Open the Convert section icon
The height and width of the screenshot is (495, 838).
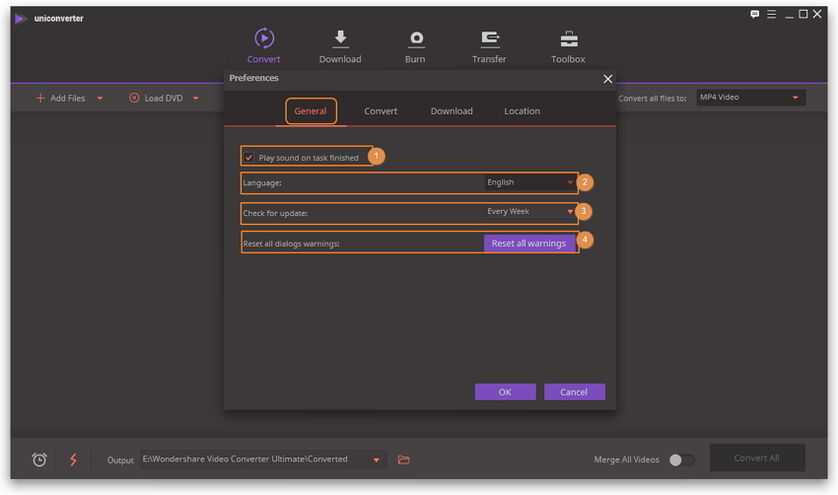click(x=264, y=39)
